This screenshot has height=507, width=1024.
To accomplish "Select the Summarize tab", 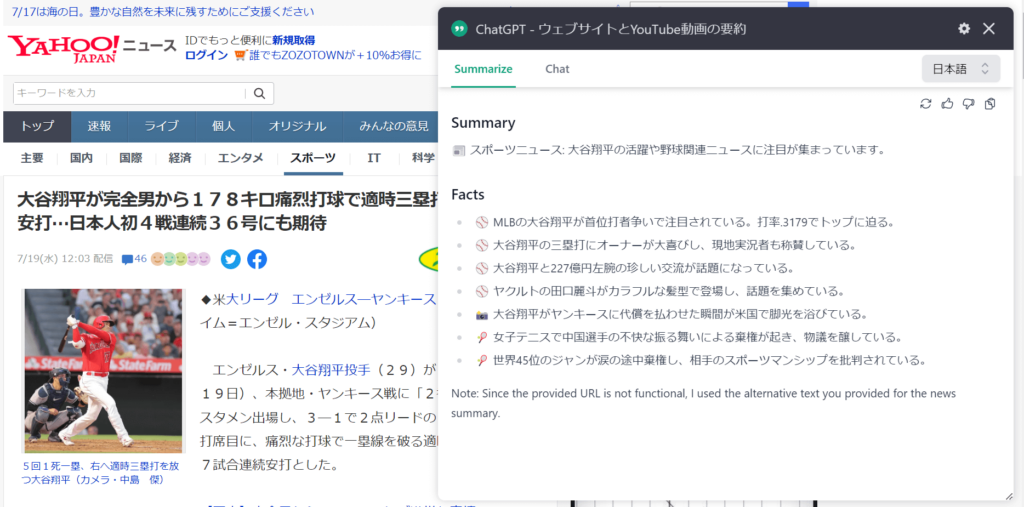I will coord(483,69).
